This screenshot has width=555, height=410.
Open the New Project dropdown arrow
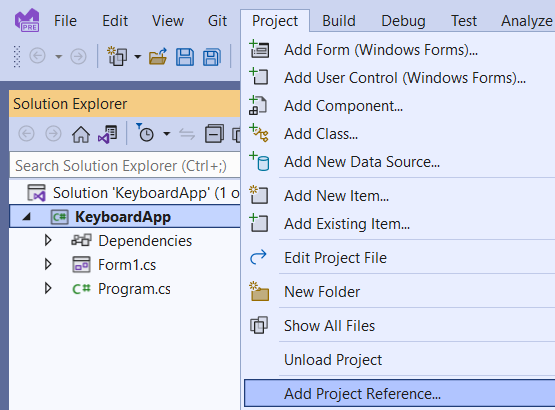tap(138, 56)
